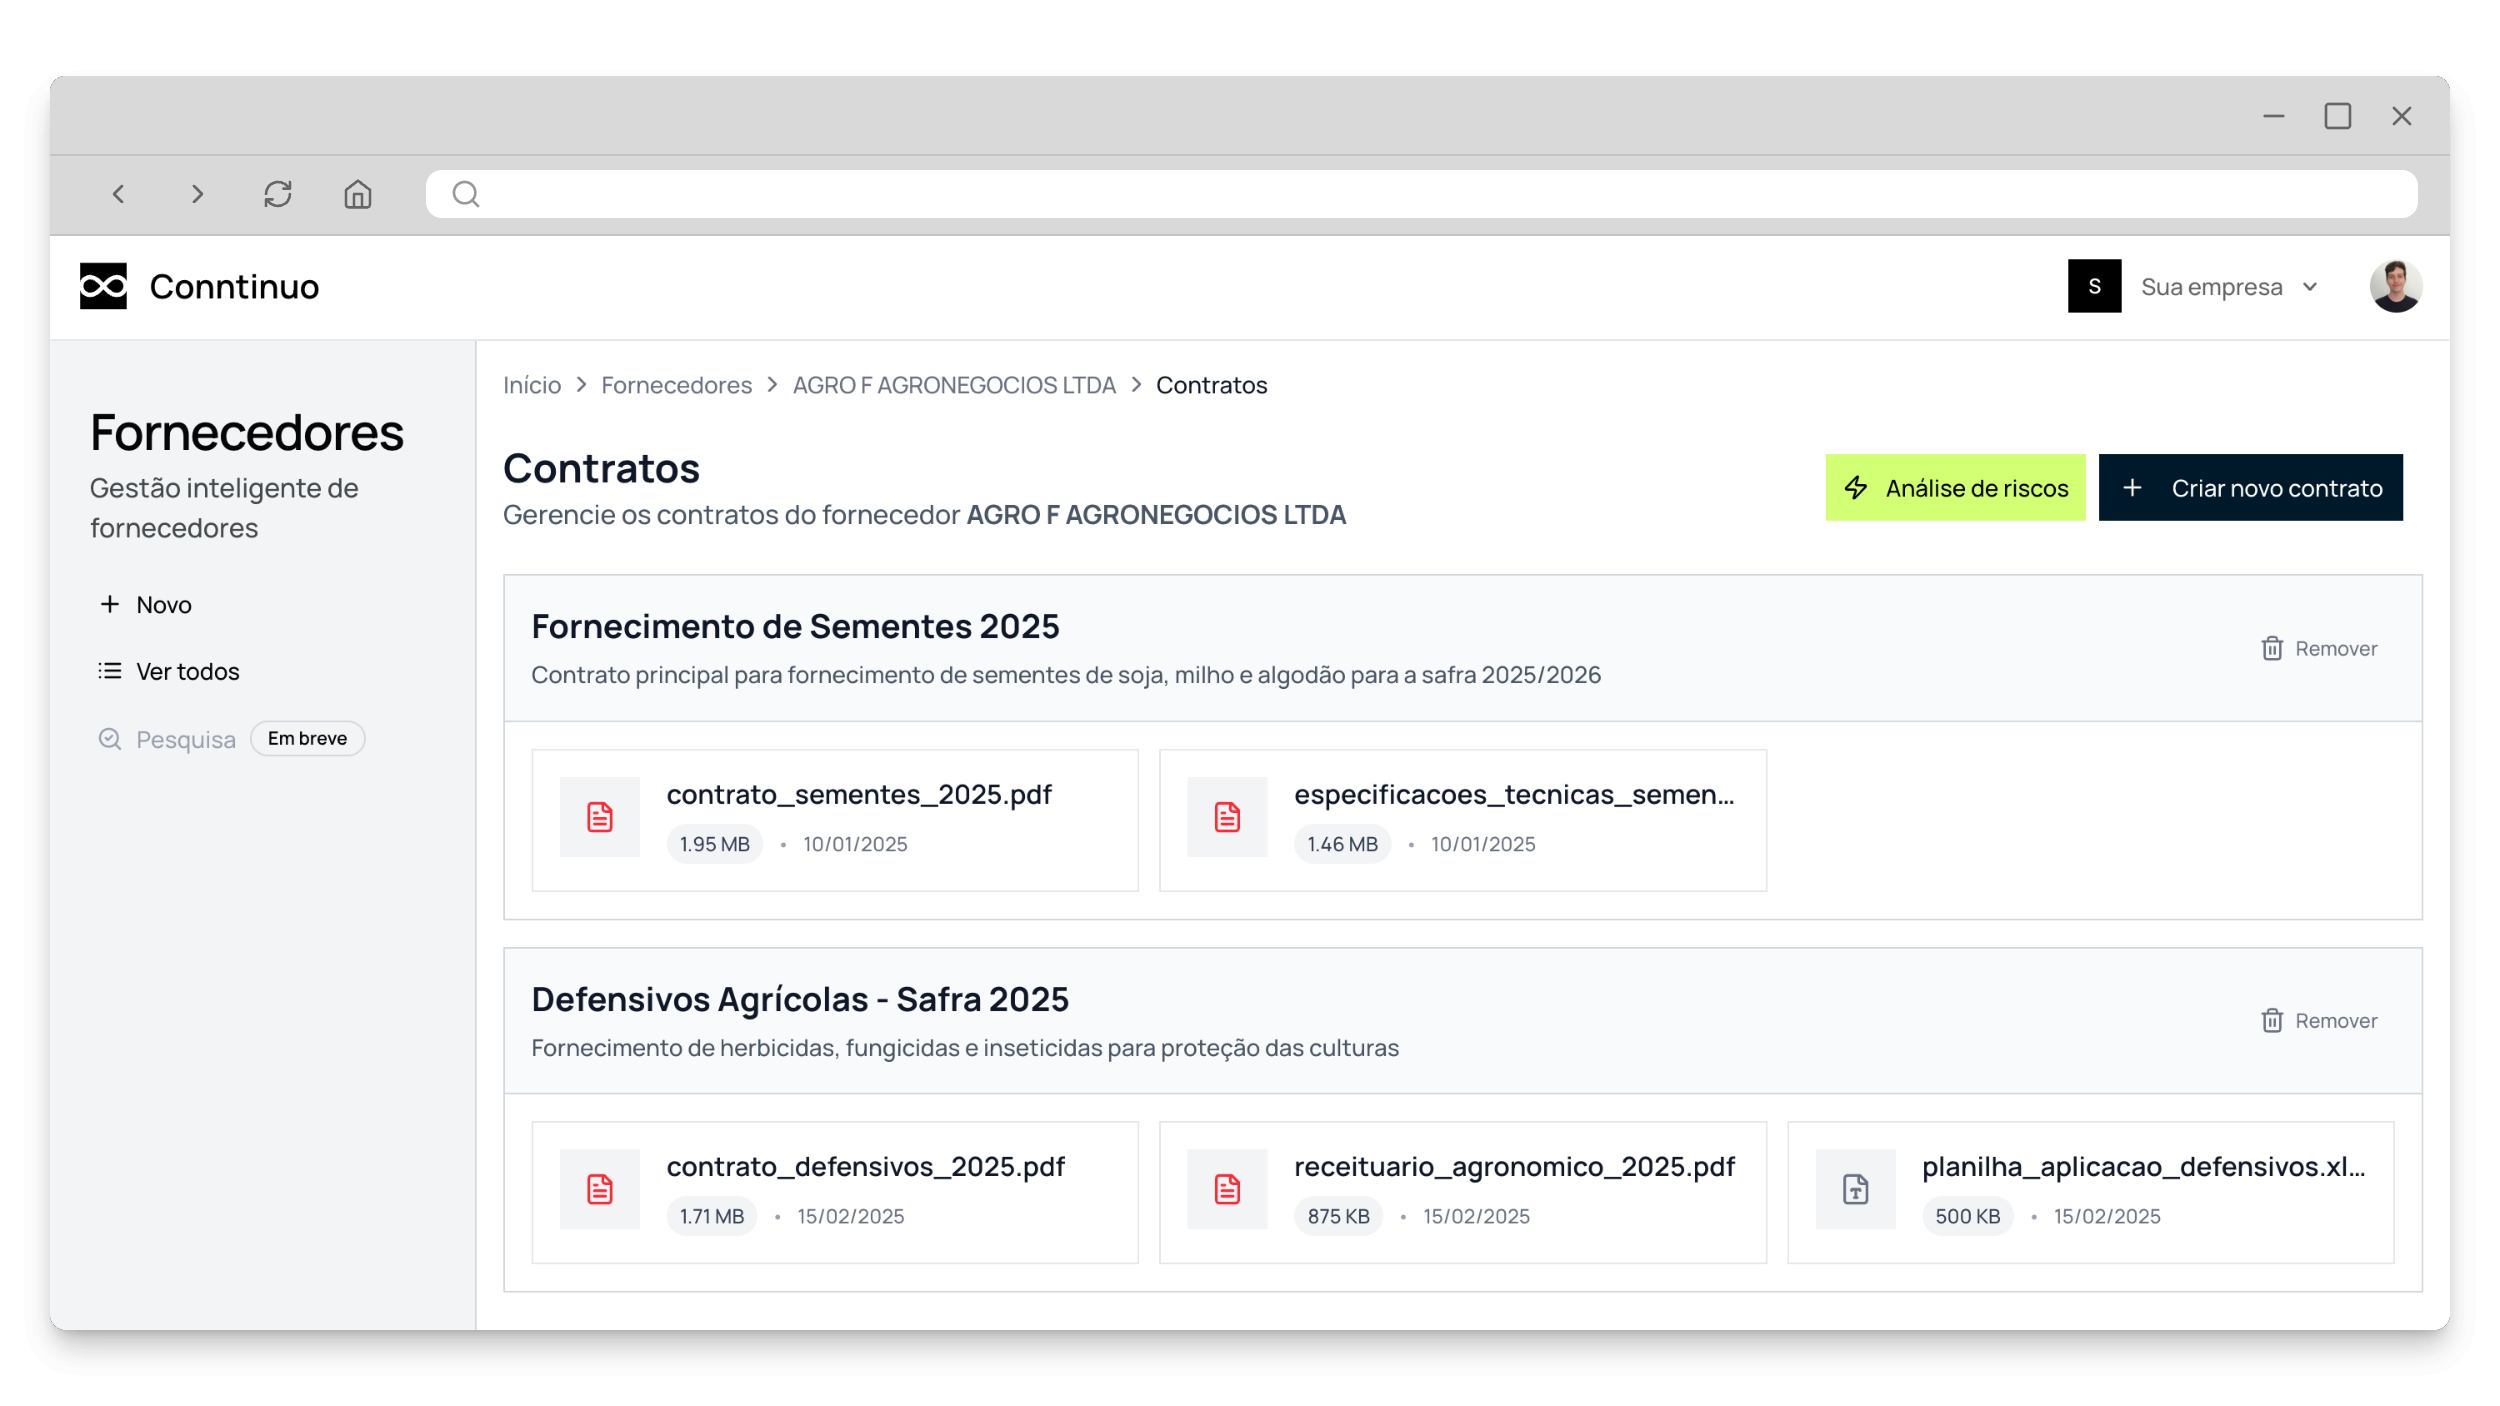Focus the browser address search field
2500x1406 pixels.
(1420, 194)
